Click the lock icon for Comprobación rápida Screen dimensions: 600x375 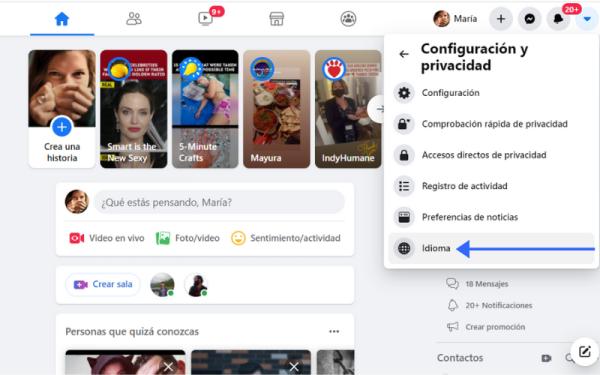coord(404,124)
